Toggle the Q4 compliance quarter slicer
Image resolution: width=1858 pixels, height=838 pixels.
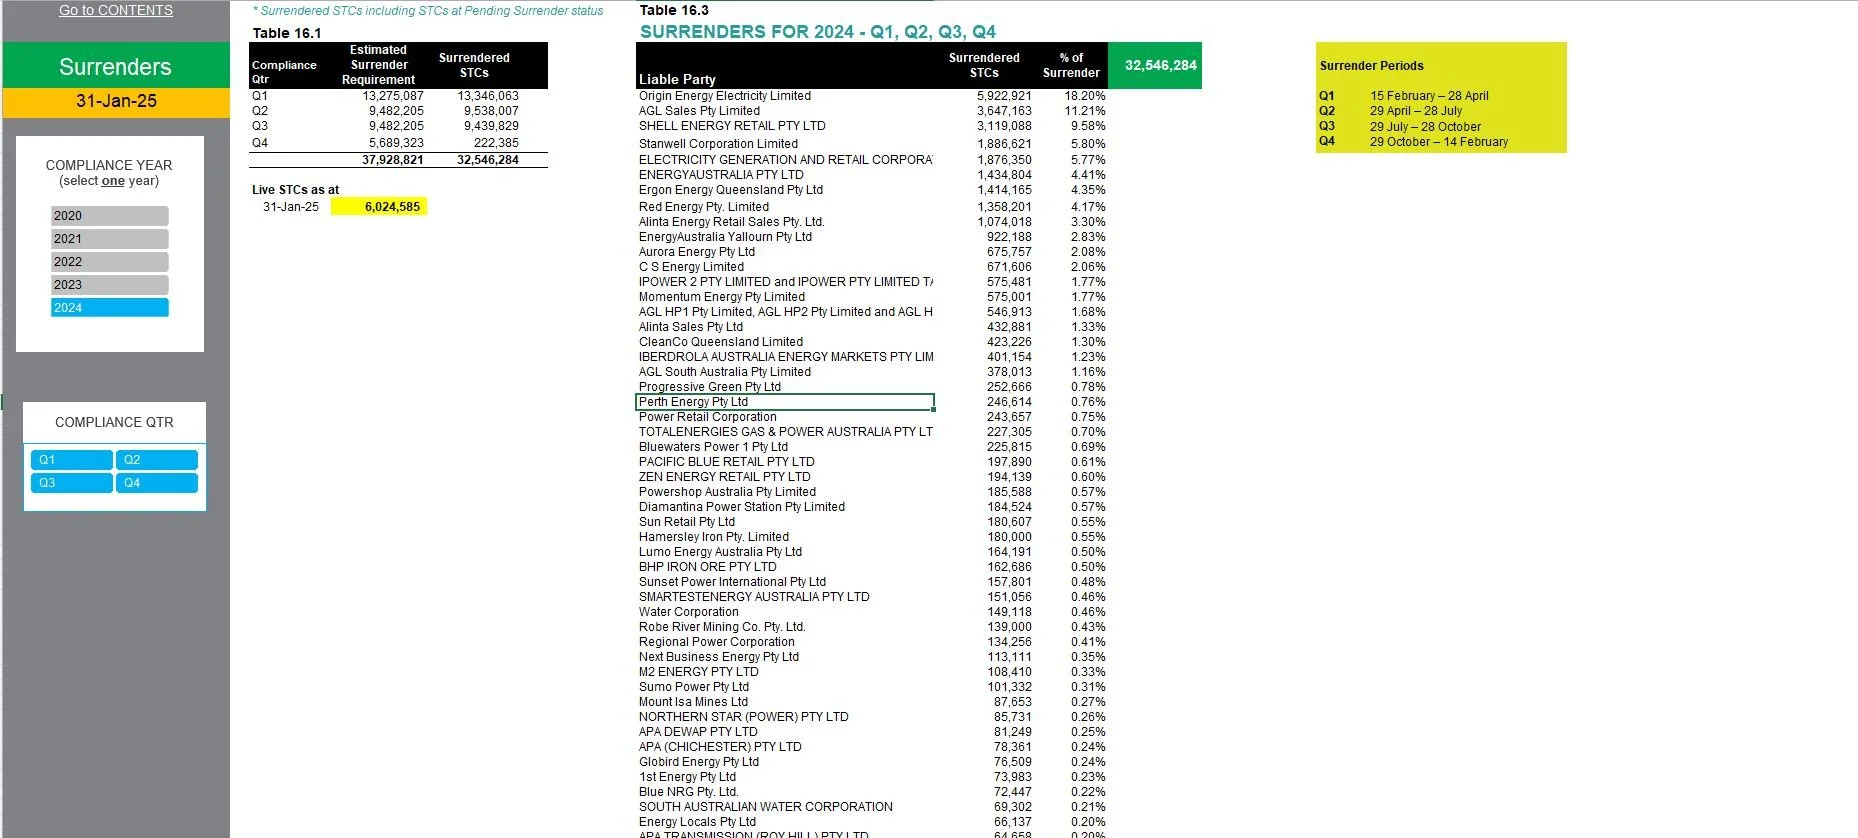click(x=157, y=483)
